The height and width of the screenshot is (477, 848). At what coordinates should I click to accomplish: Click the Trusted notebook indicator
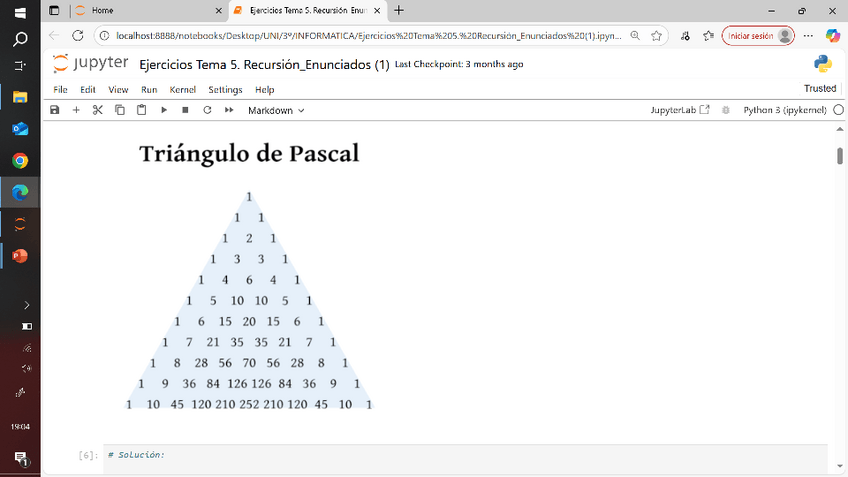(820, 88)
